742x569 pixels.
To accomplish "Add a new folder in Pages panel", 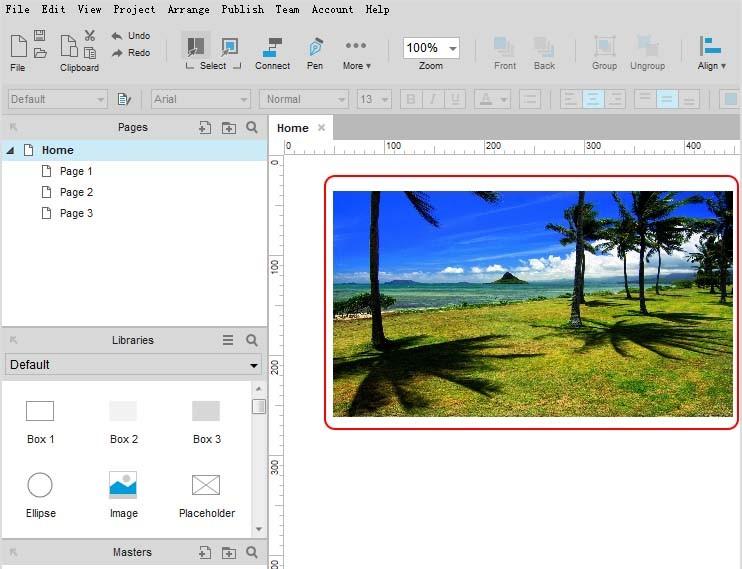I will [229, 128].
